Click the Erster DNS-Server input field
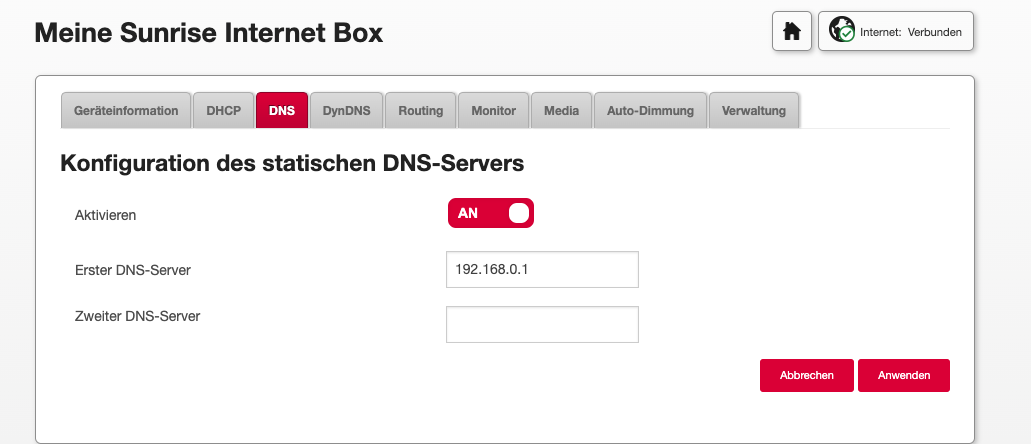 (541, 270)
